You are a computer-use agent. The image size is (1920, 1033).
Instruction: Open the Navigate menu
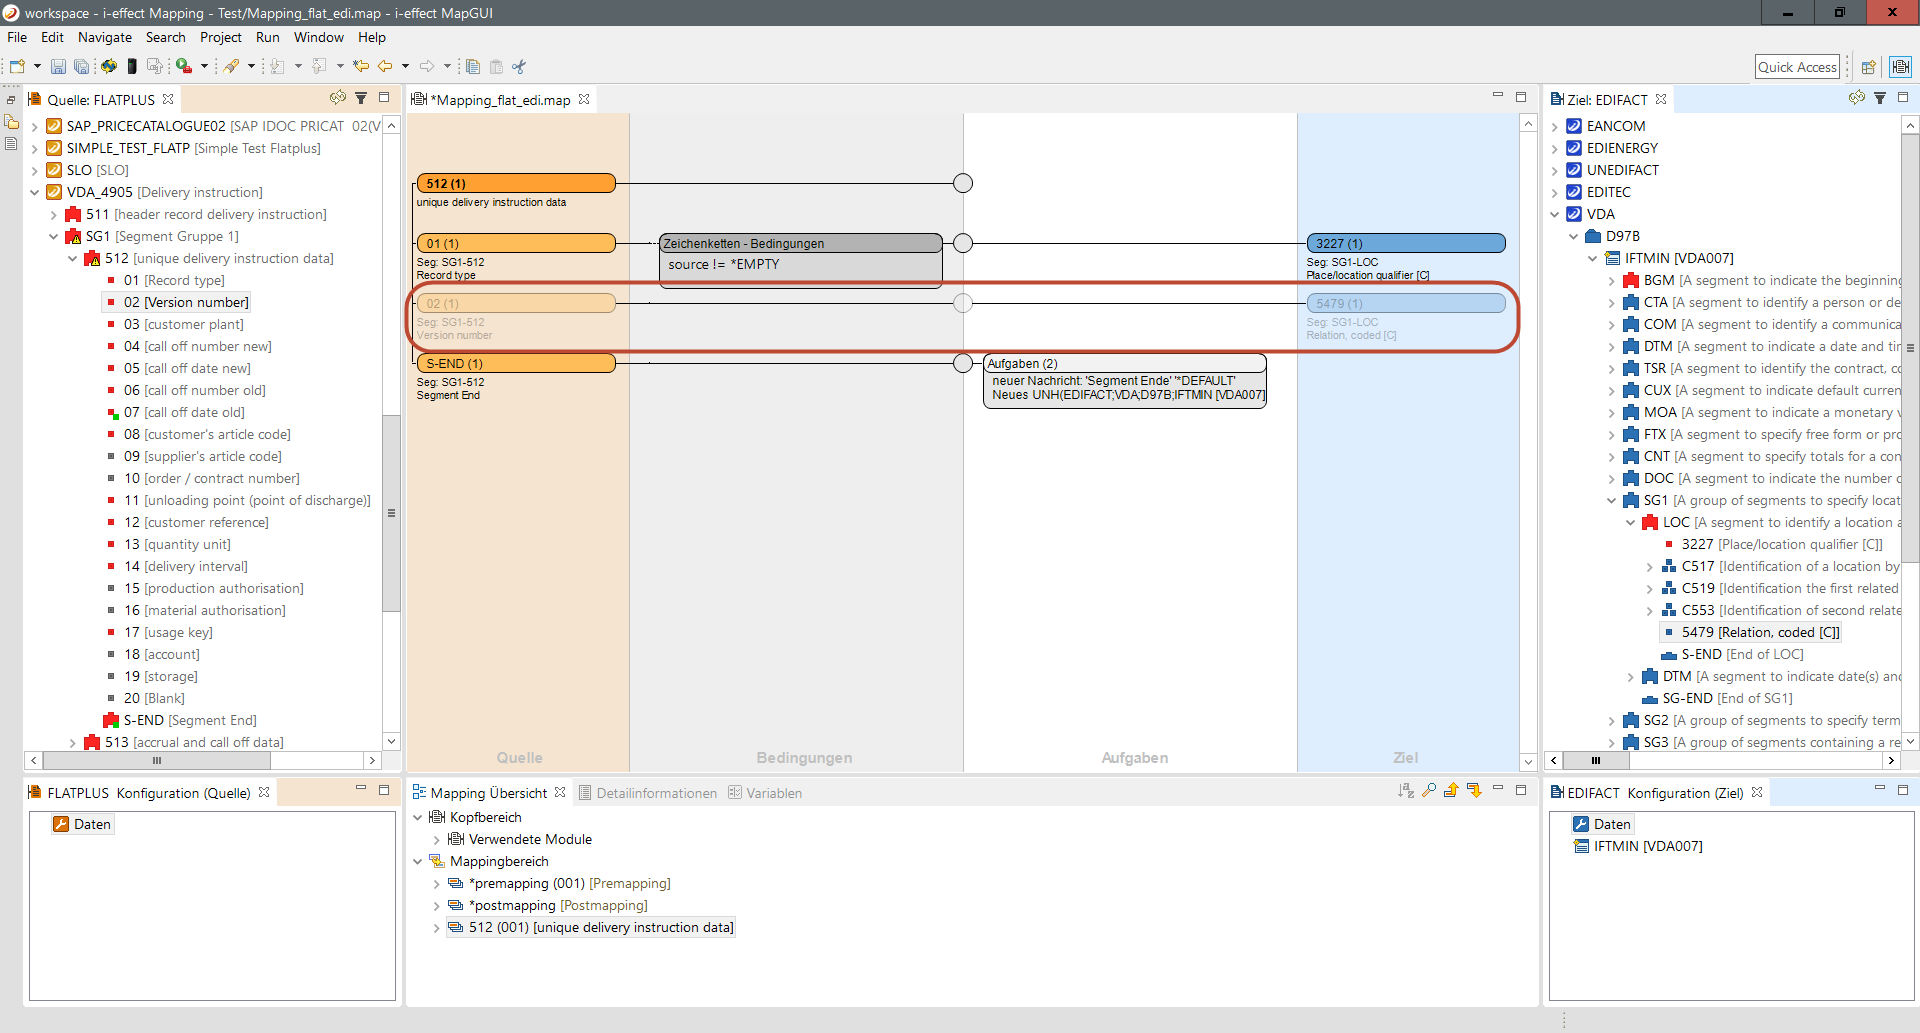104,37
